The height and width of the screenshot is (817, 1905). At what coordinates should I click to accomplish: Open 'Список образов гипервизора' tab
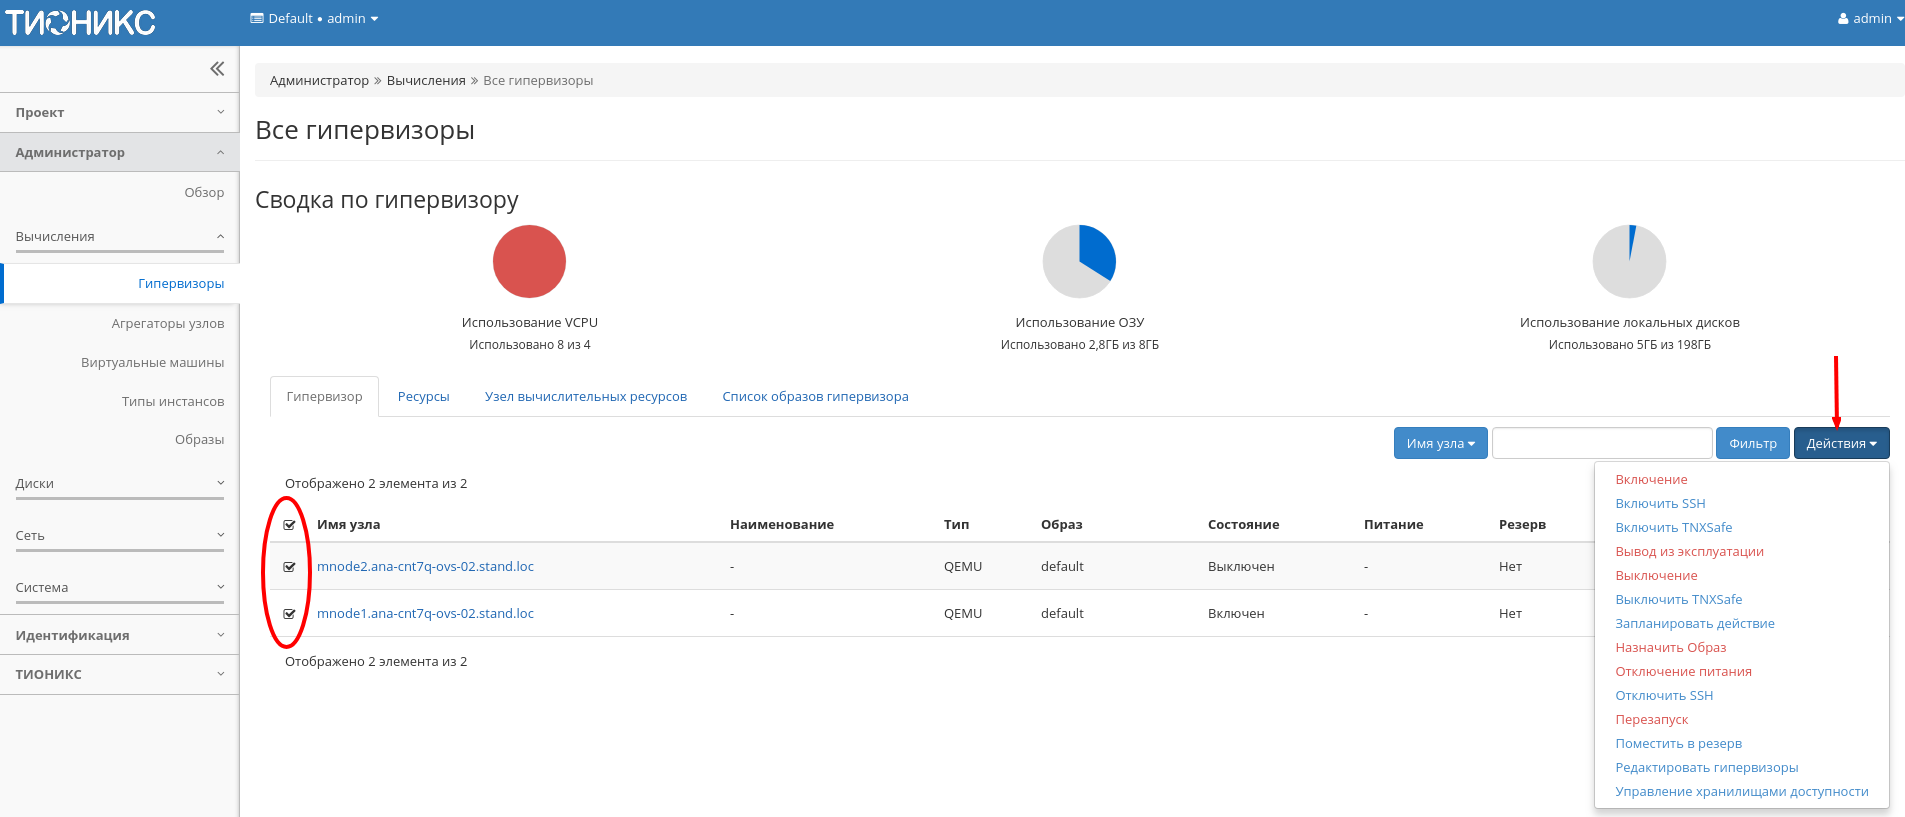(x=815, y=397)
